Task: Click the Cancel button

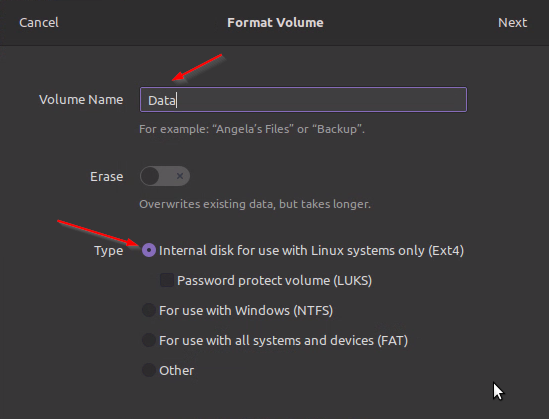Action: coord(39,23)
